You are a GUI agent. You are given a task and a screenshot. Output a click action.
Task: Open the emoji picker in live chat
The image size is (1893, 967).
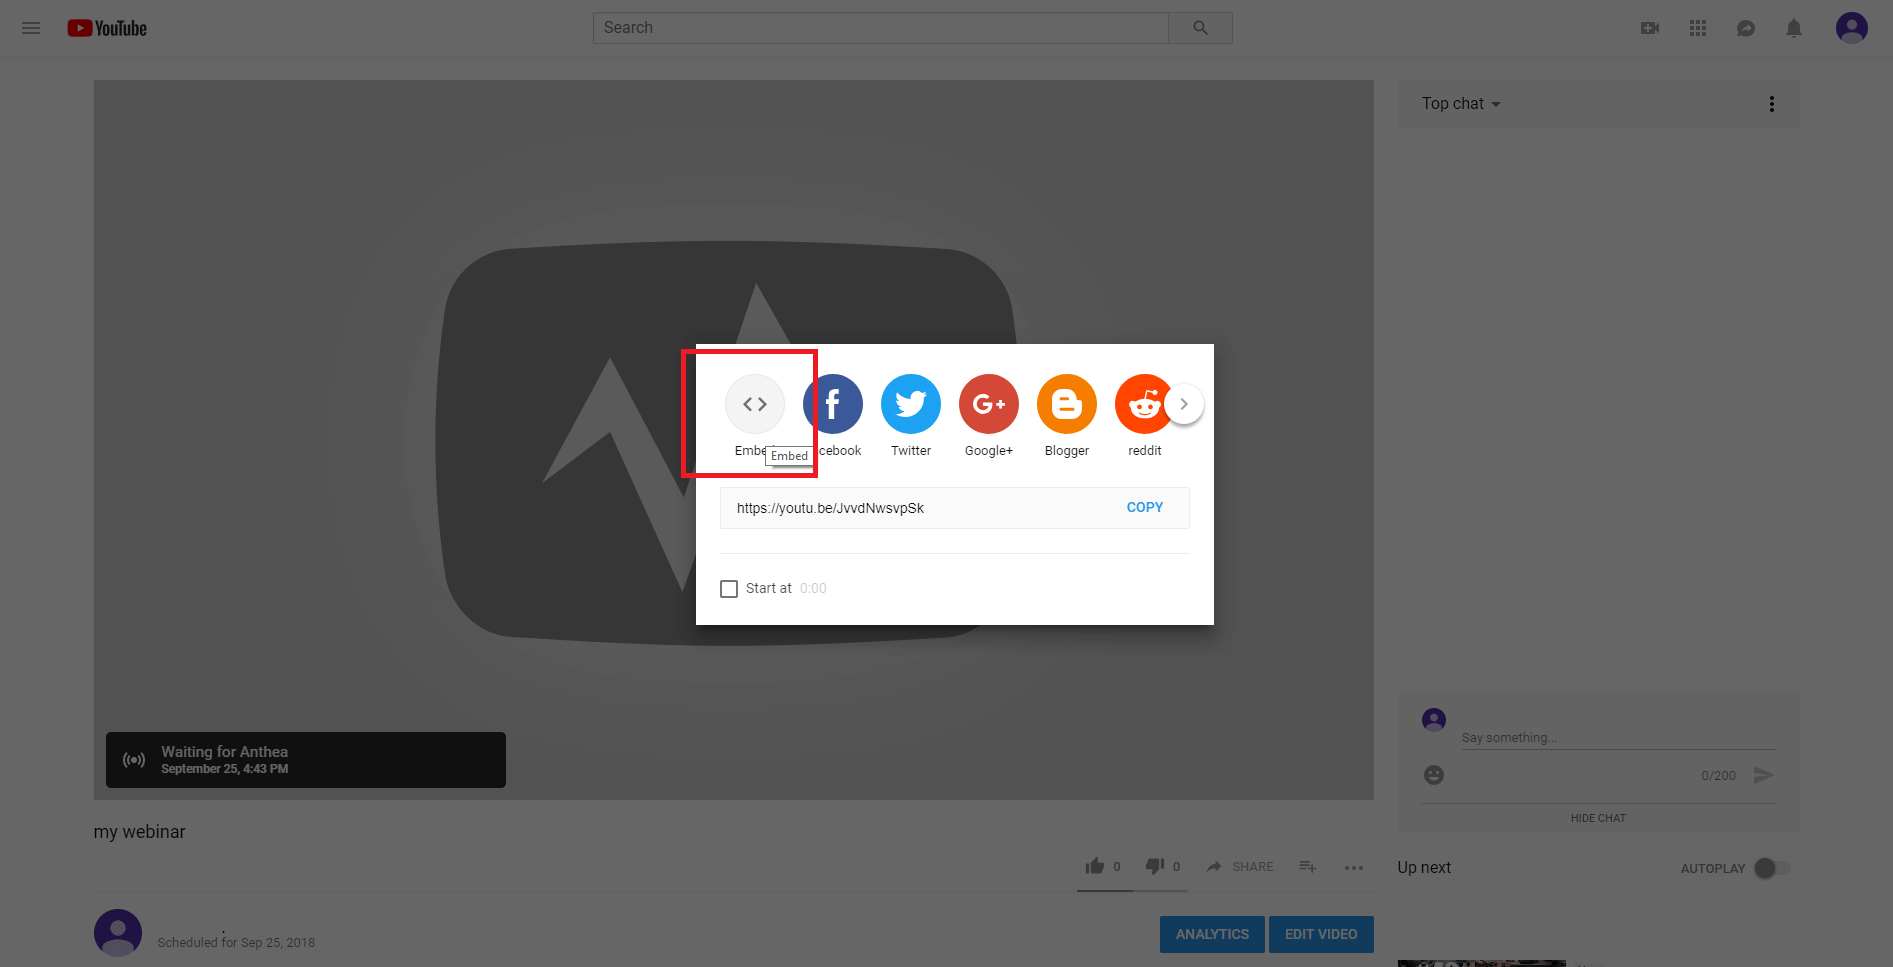coord(1434,775)
